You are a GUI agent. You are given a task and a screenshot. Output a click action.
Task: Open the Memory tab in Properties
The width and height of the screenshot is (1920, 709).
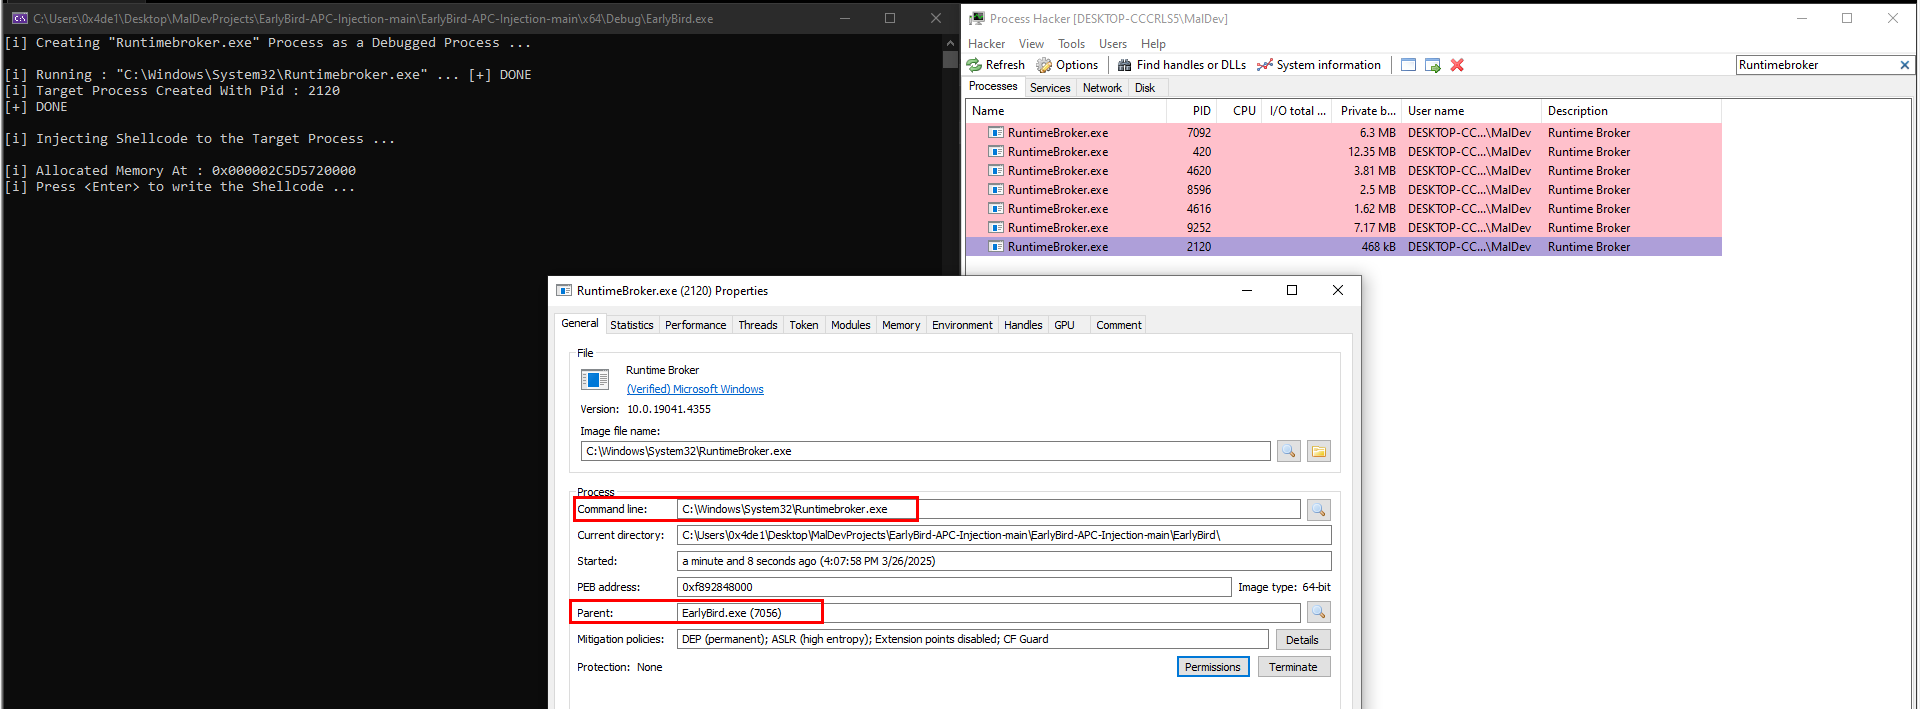[x=901, y=325]
